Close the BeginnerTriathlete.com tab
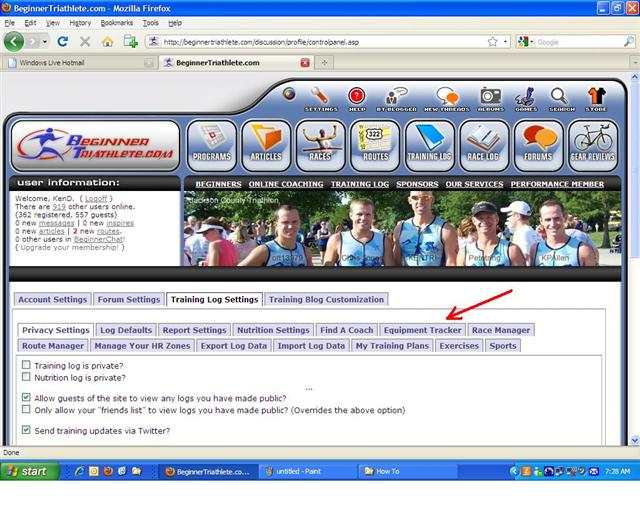Image resolution: width=640 pixels, height=513 pixels. click(x=305, y=63)
